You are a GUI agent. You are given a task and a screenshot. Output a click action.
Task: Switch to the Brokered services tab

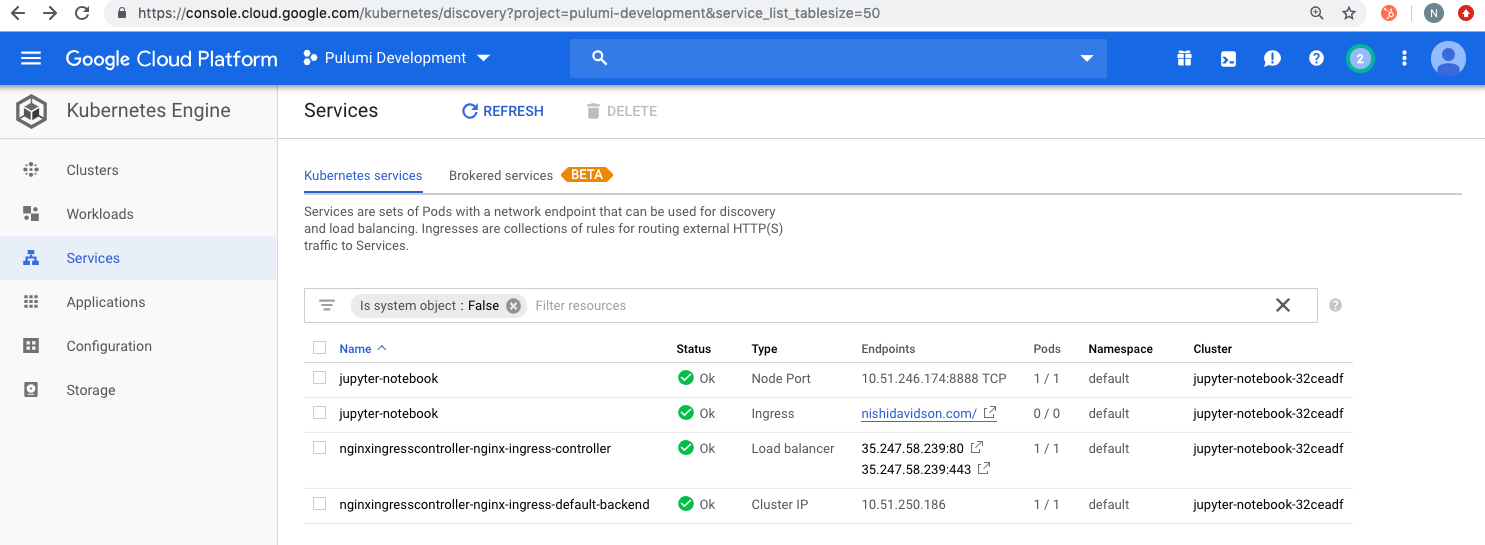[501, 176]
